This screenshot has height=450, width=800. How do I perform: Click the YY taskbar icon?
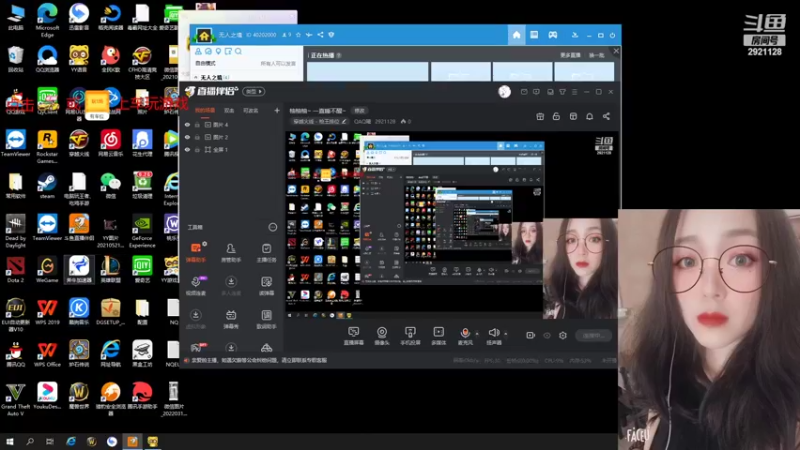click(153, 441)
